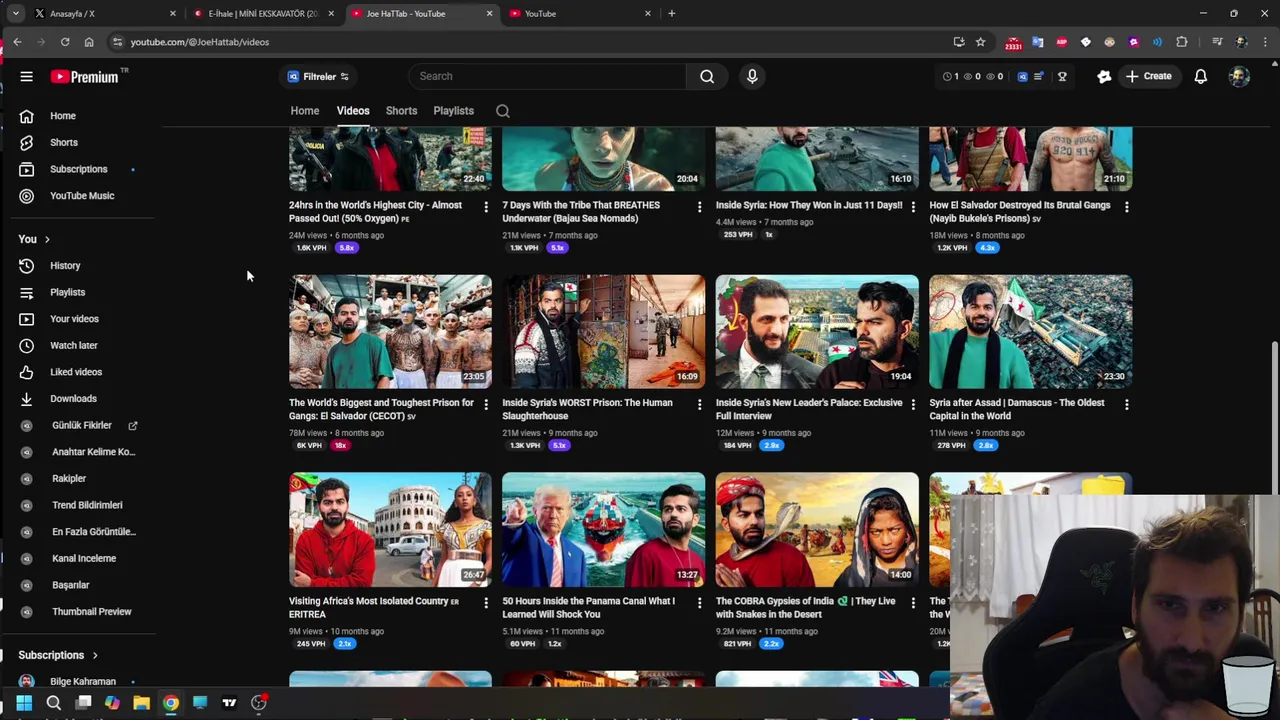
Task: Reload the page
Action: tap(65, 42)
